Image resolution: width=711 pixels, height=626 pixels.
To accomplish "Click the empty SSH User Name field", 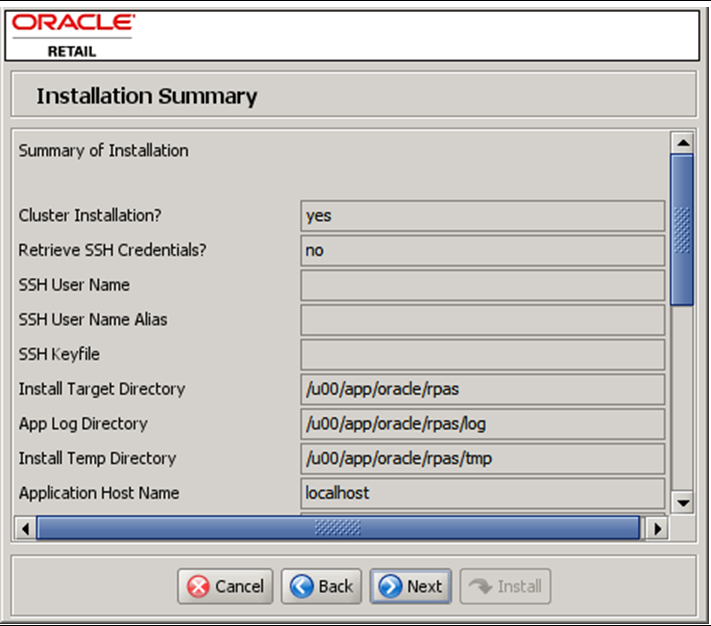I will pyautogui.click(x=482, y=285).
